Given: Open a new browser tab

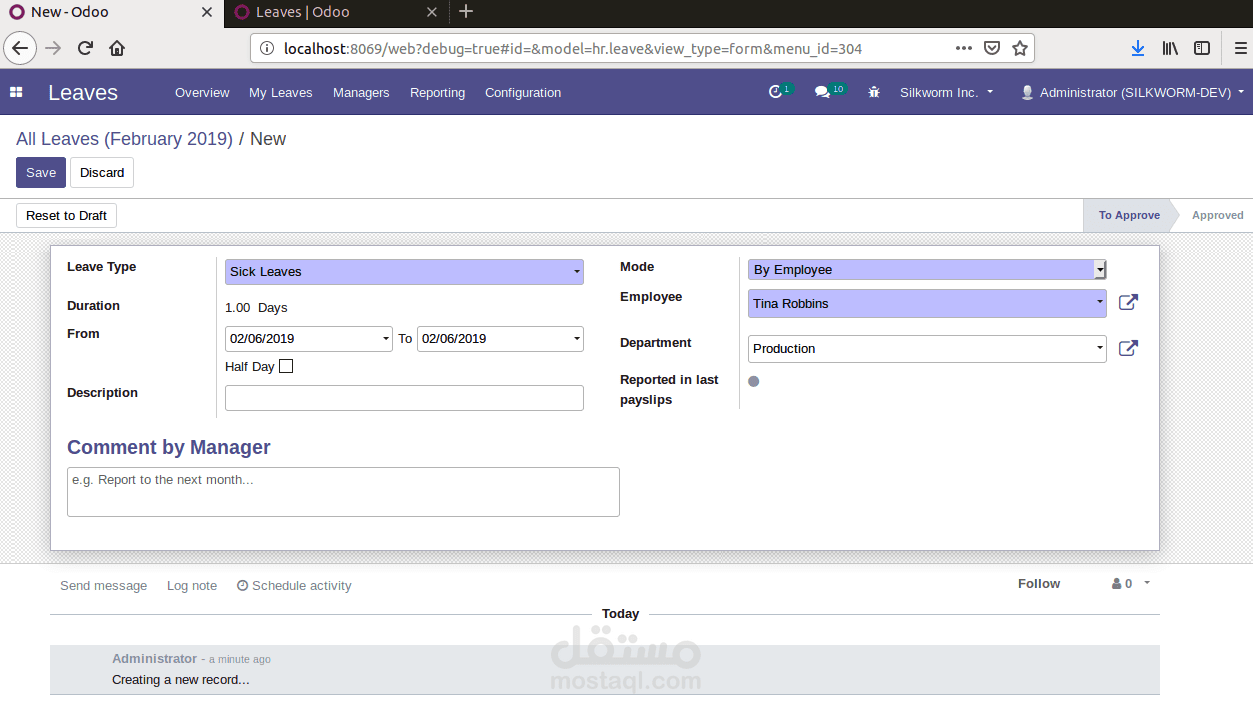Looking at the screenshot, I should [x=466, y=12].
